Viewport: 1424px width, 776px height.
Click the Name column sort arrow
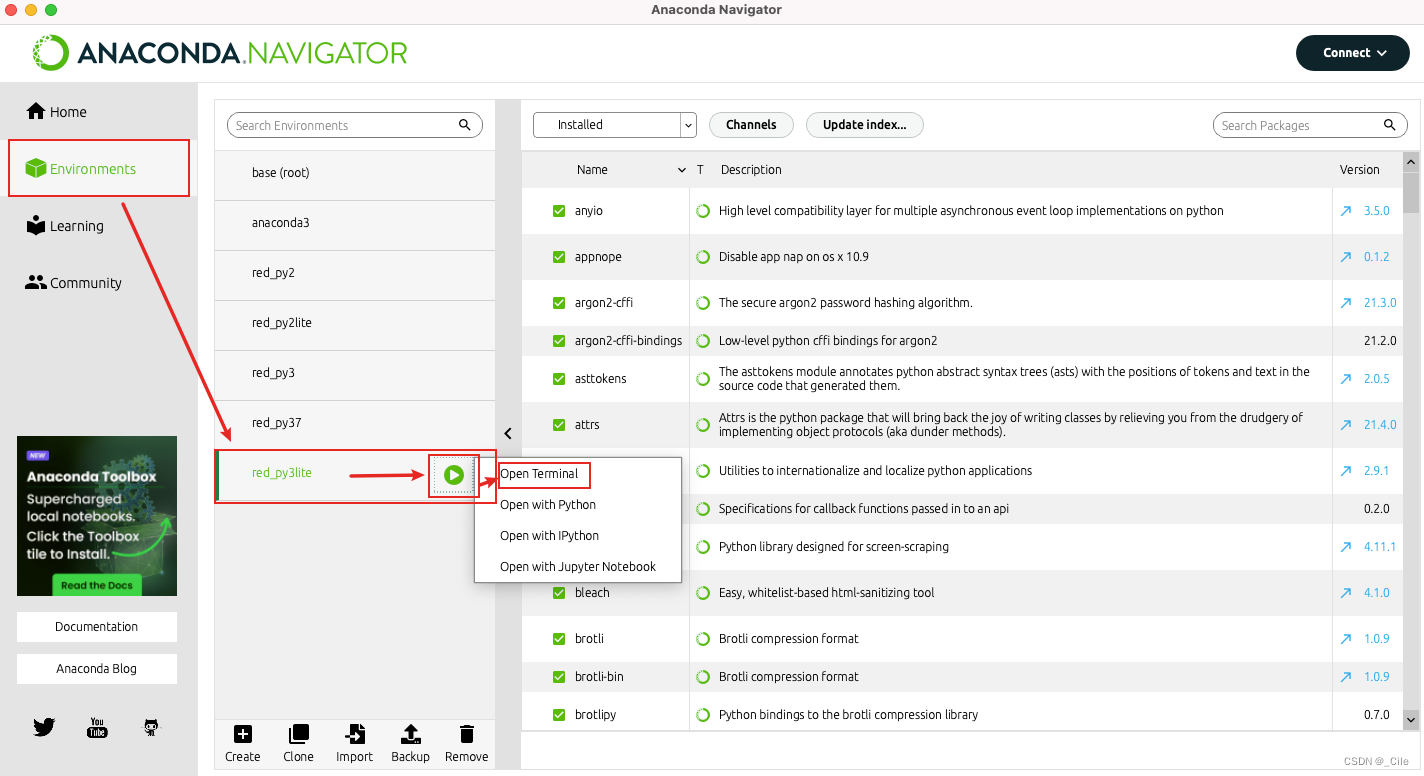[682, 170]
